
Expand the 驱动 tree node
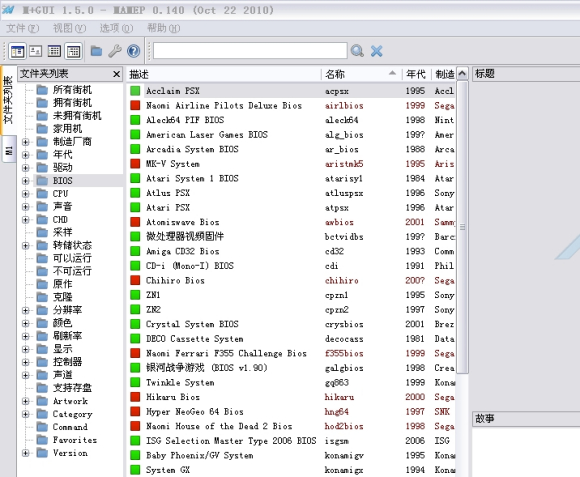[26, 168]
